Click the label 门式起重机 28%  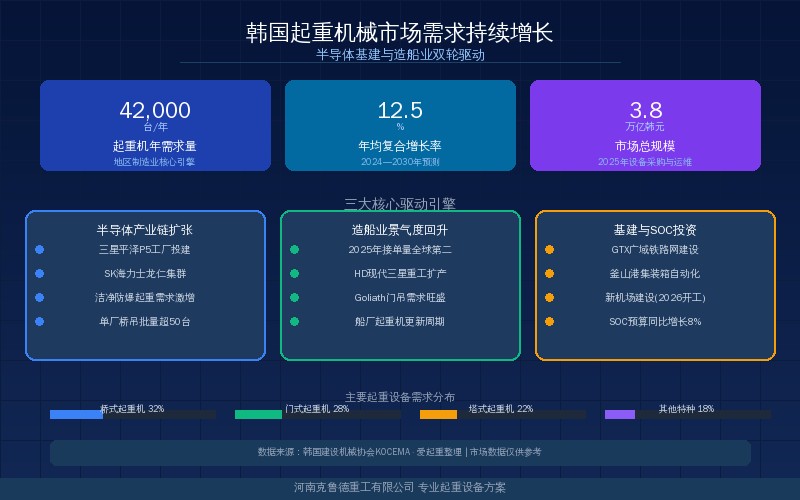[x=317, y=409]
